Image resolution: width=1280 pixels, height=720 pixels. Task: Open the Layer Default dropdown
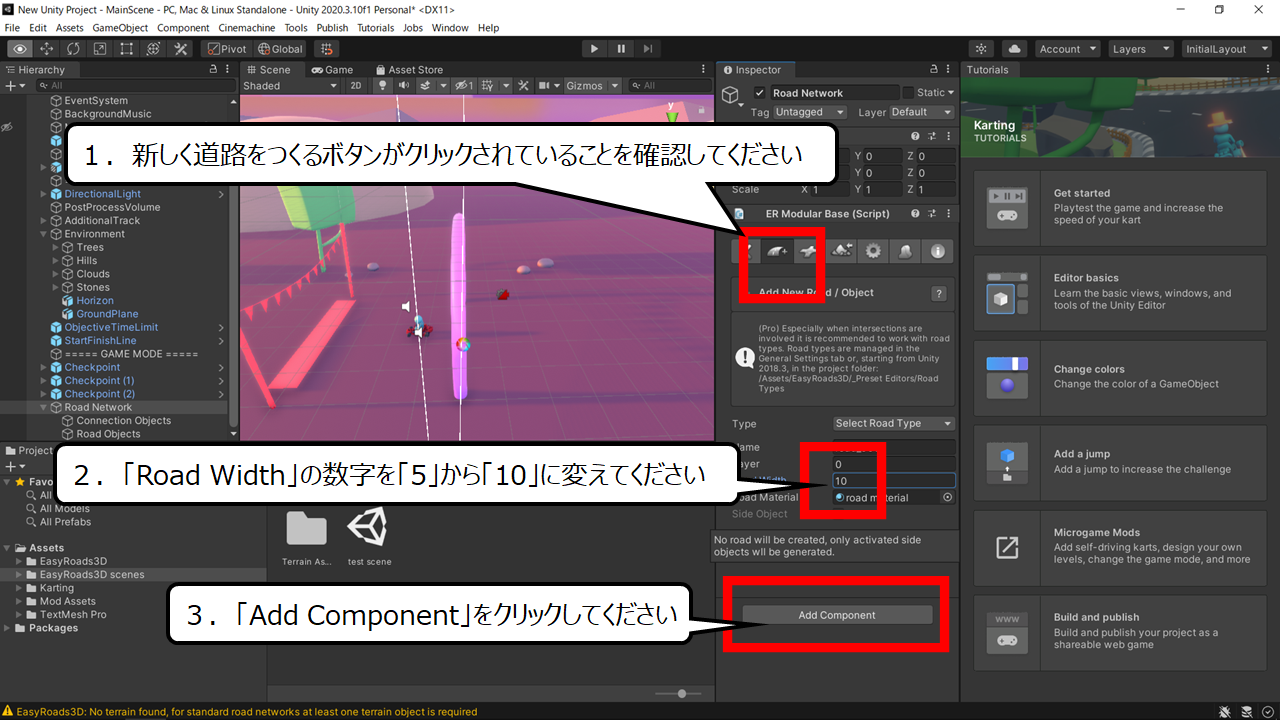click(x=922, y=112)
